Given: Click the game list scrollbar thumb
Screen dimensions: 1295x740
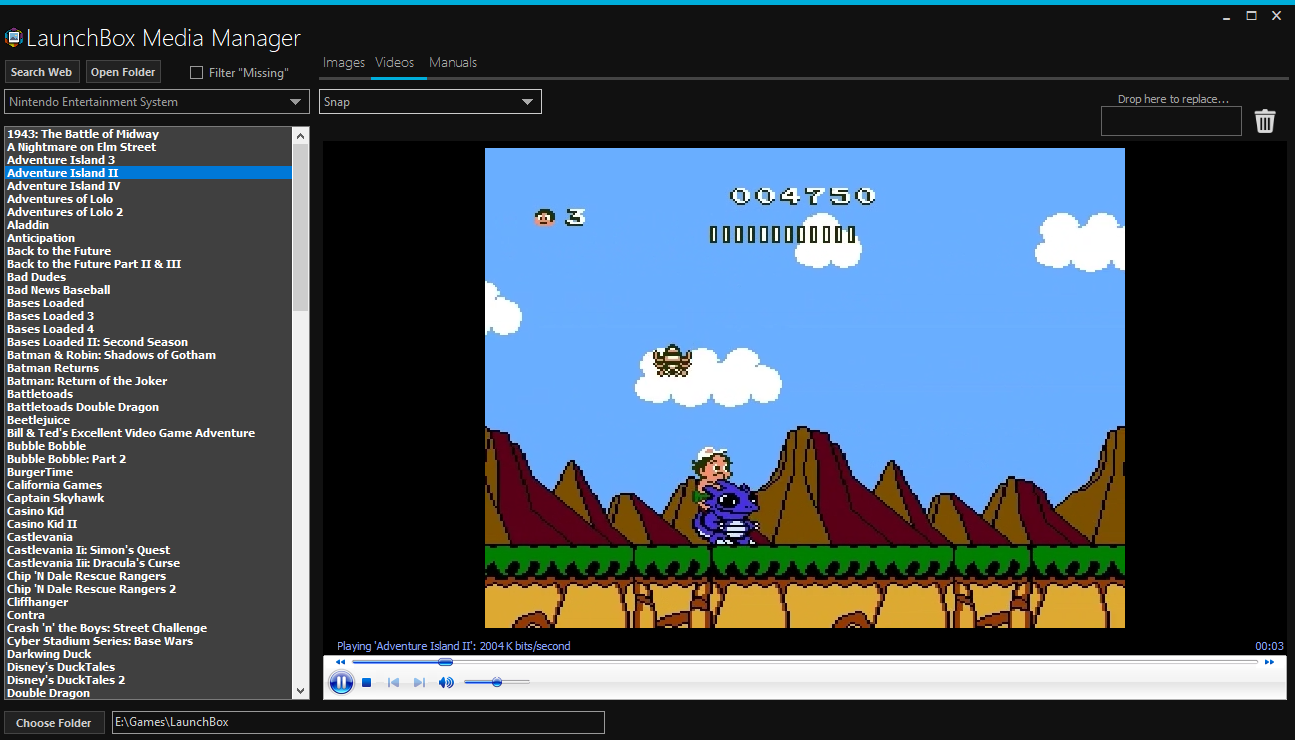Looking at the screenshot, I should [x=301, y=226].
